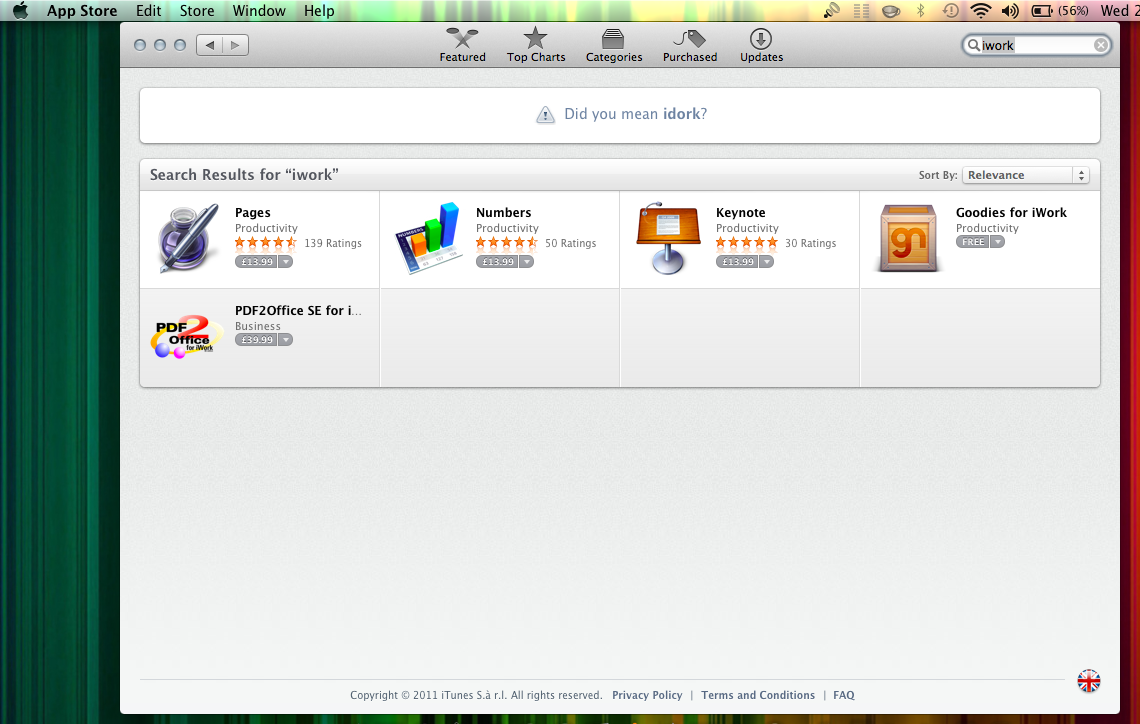
Task: Click the 30 Ratings text under Keynote
Action: pyautogui.click(x=810, y=244)
